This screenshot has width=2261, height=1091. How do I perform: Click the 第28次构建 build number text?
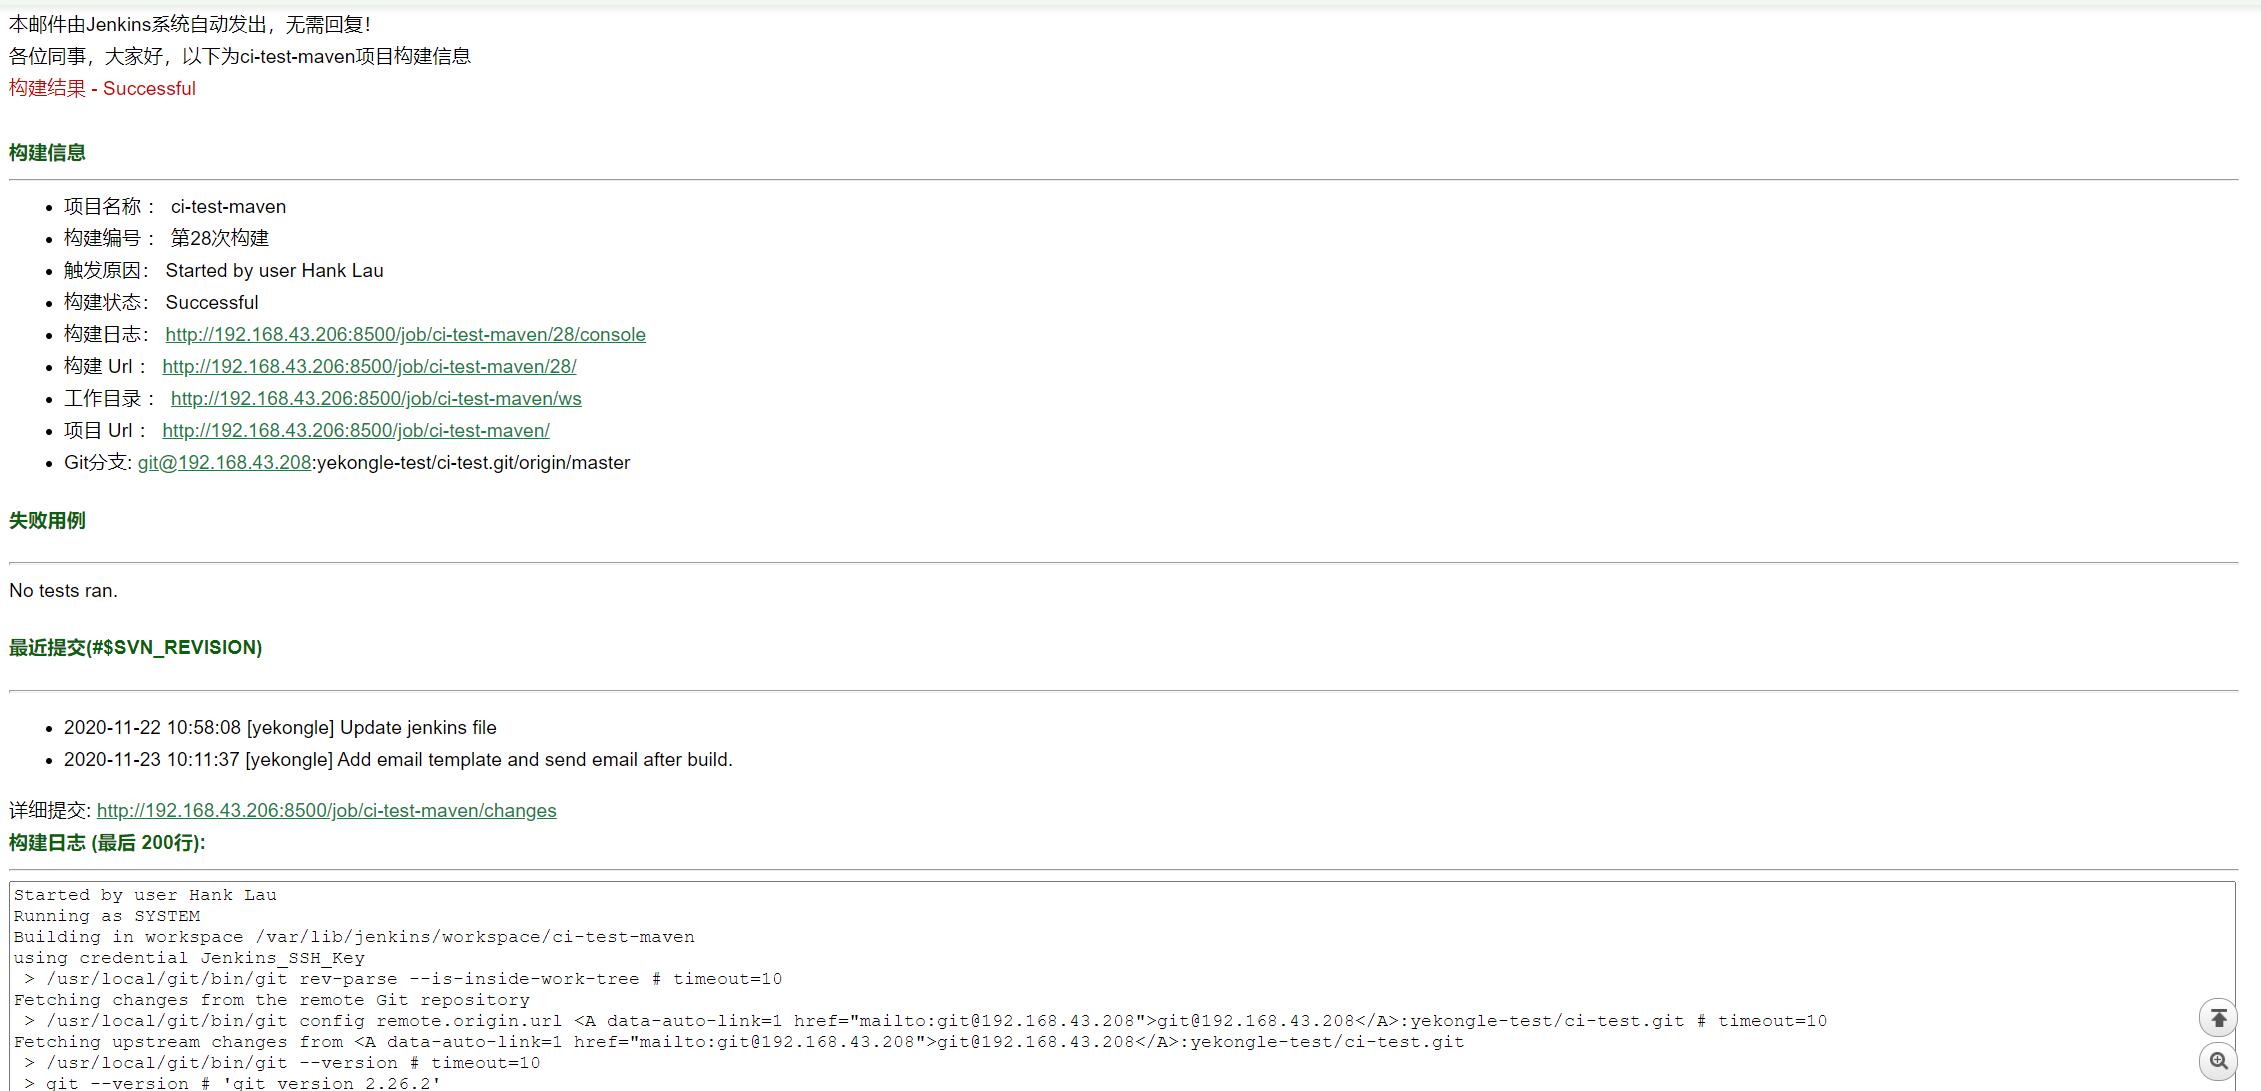219,239
